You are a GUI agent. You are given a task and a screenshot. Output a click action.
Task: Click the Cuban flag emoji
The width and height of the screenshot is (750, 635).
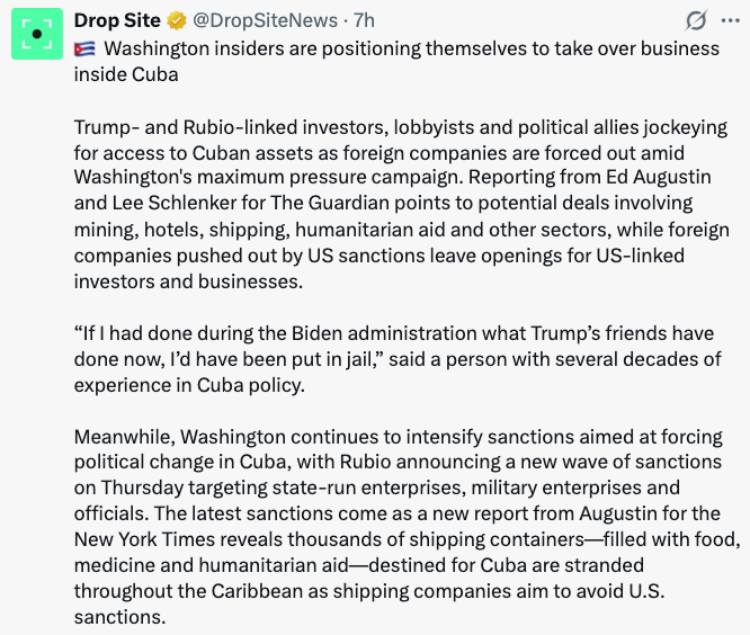(85, 49)
